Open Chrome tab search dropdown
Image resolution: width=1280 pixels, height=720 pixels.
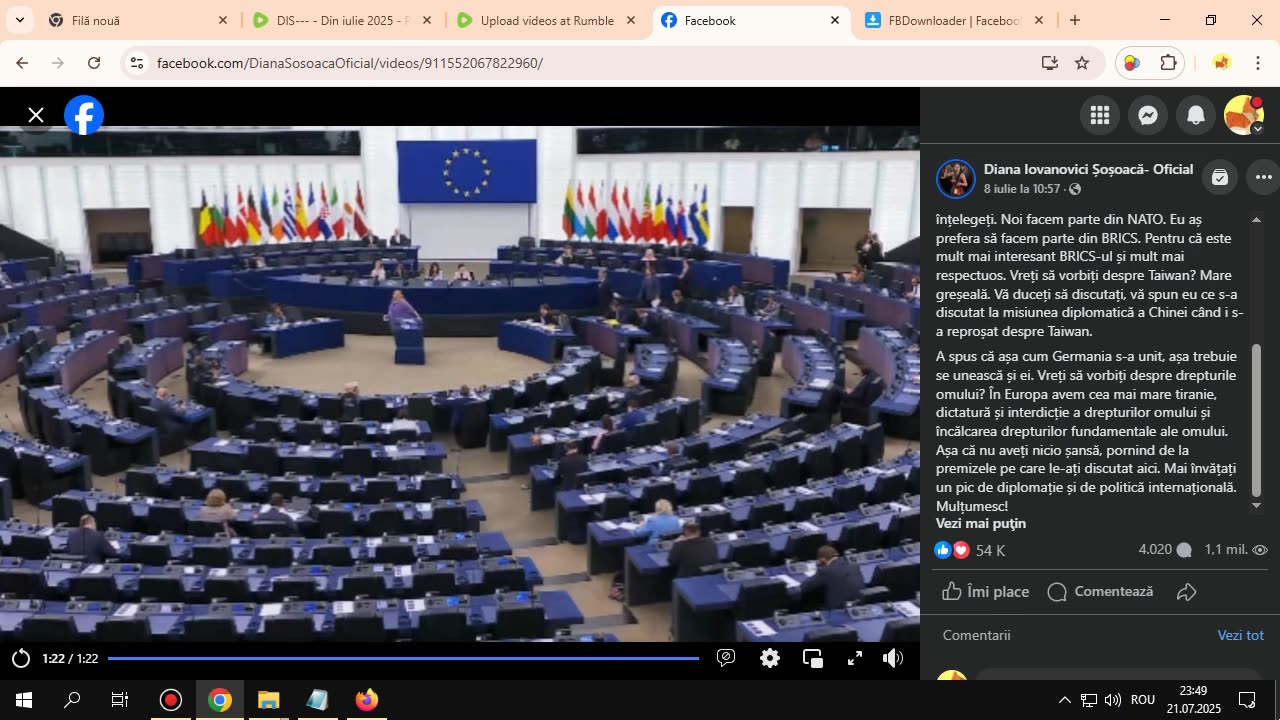[19, 20]
